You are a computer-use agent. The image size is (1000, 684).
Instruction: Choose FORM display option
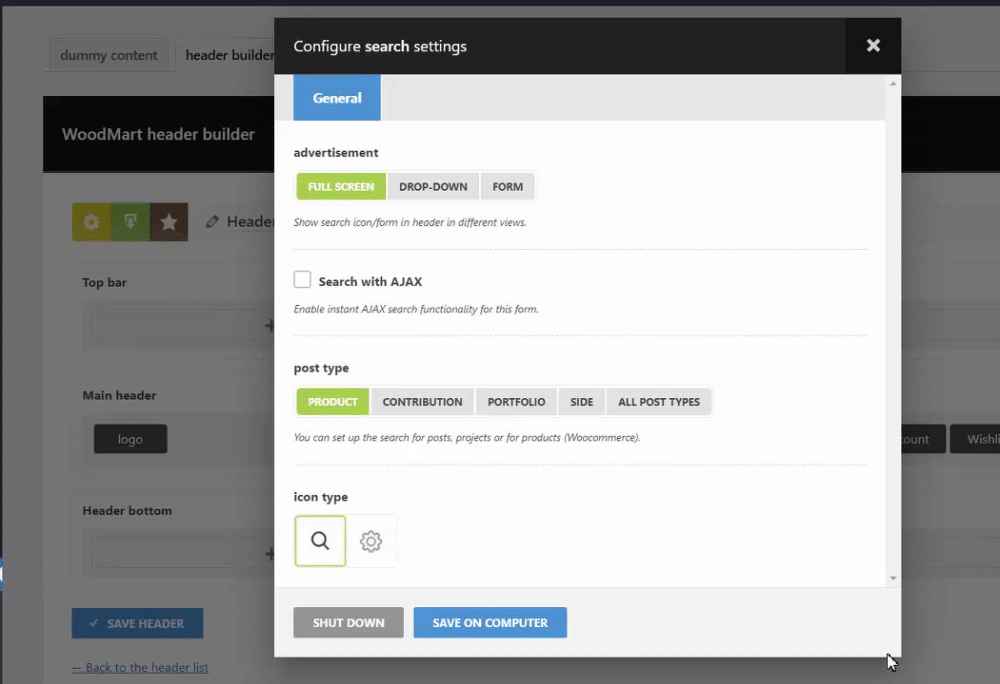(508, 186)
